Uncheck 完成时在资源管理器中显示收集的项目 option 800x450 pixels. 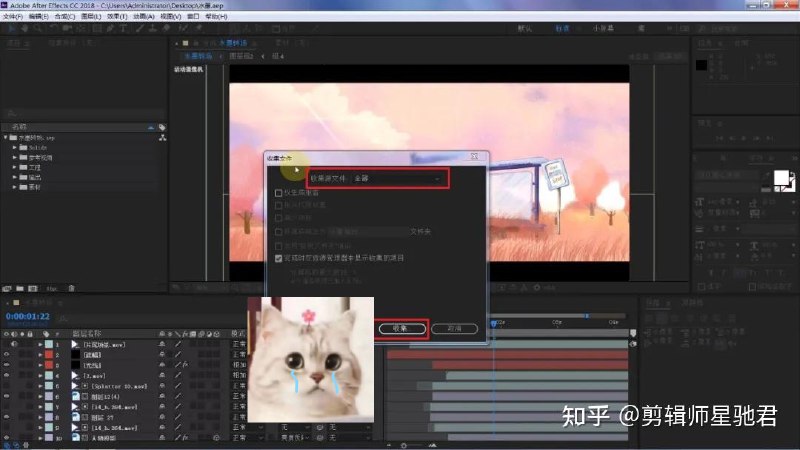279,258
